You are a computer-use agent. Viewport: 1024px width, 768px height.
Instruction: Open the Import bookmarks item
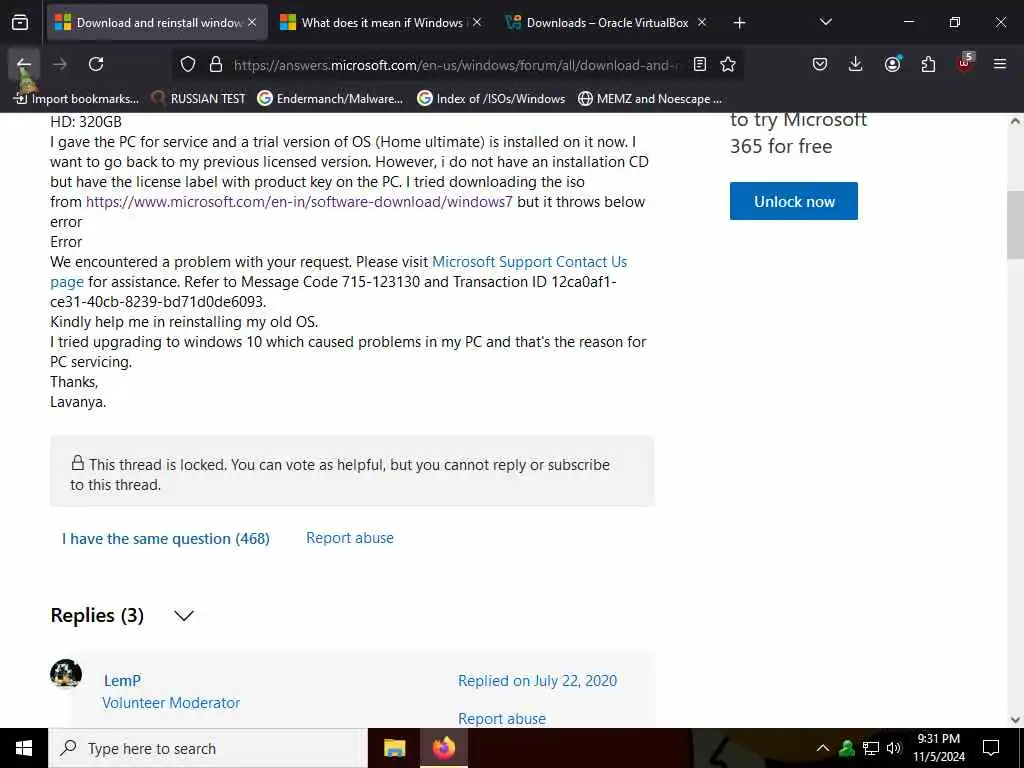tap(76, 99)
